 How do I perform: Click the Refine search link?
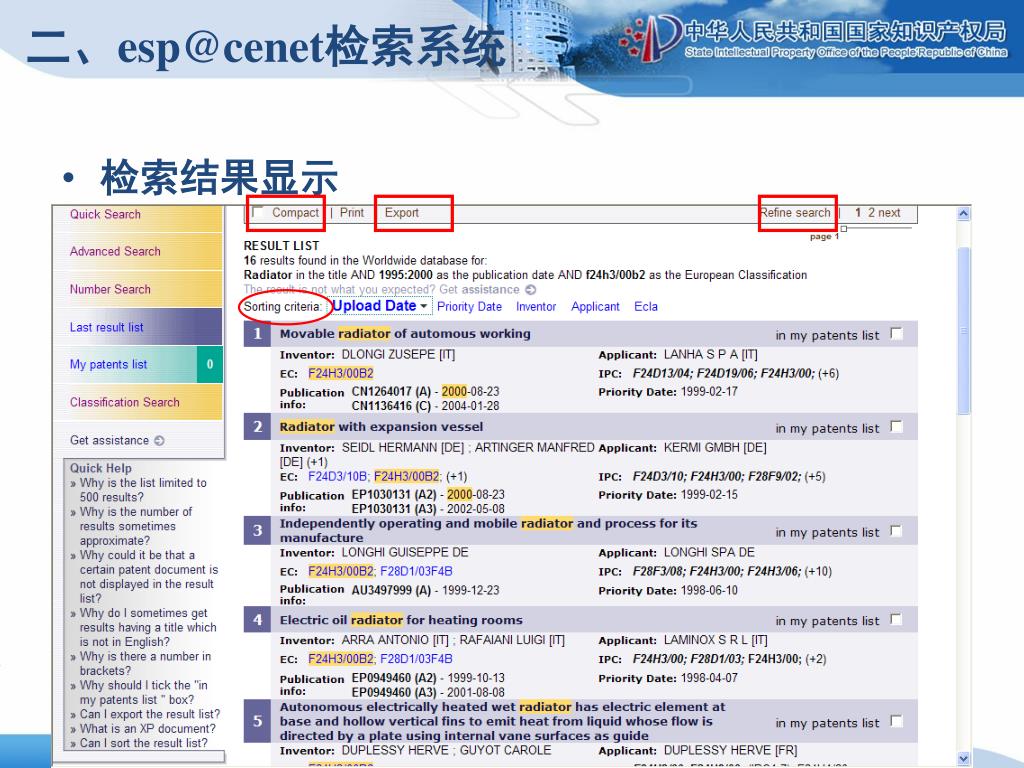(x=795, y=213)
